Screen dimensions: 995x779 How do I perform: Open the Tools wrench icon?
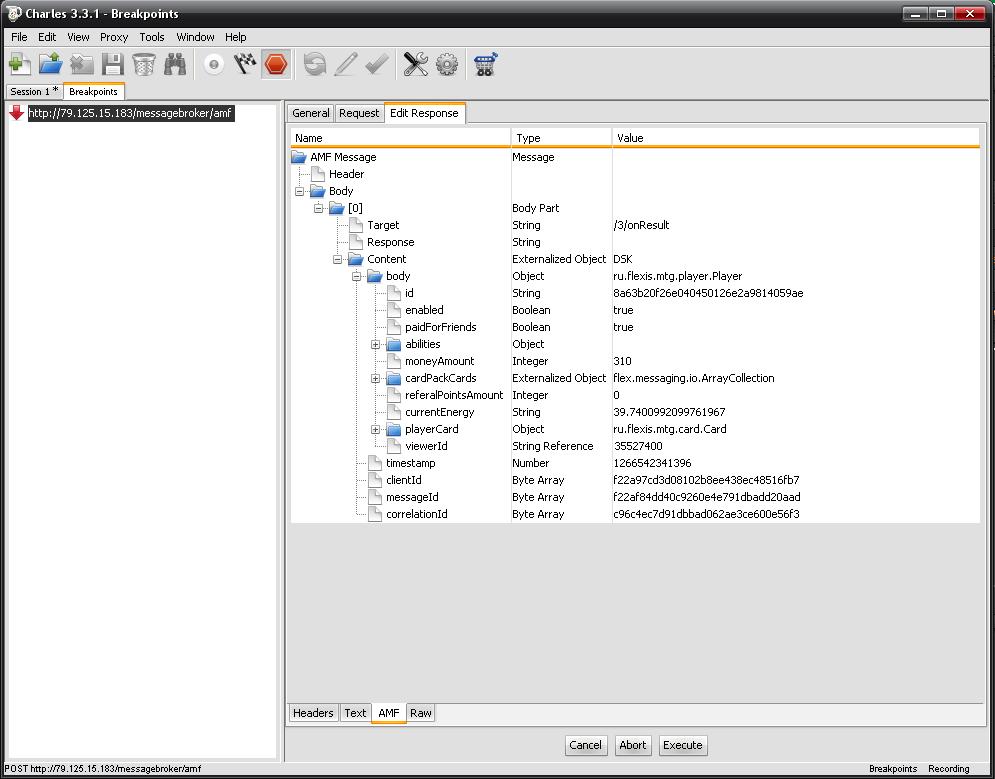tap(415, 65)
